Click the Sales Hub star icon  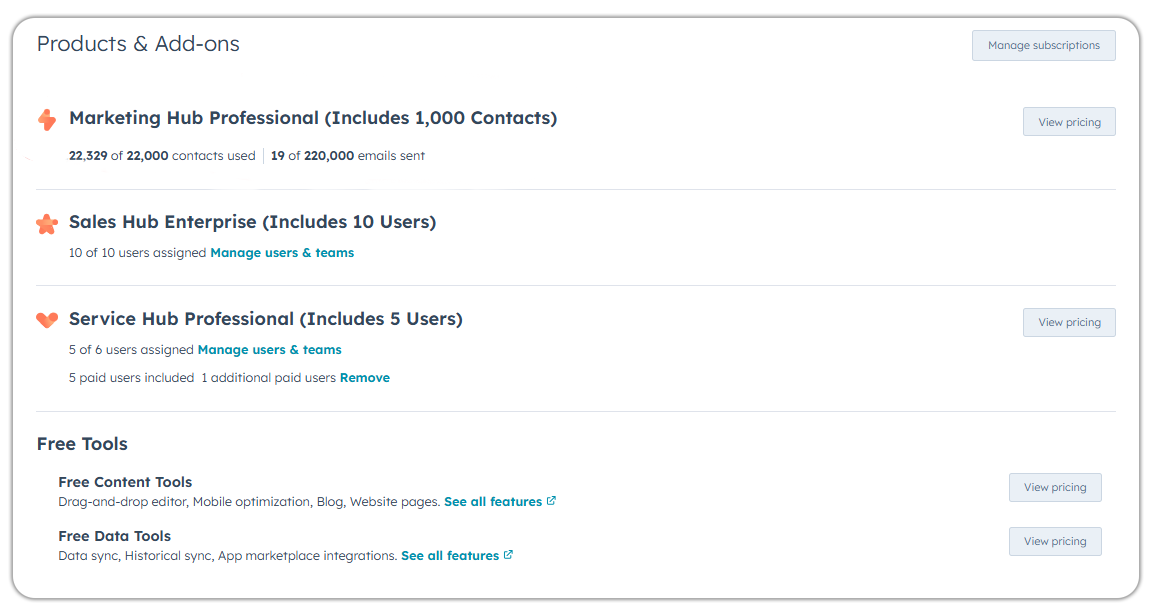tap(47, 224)
